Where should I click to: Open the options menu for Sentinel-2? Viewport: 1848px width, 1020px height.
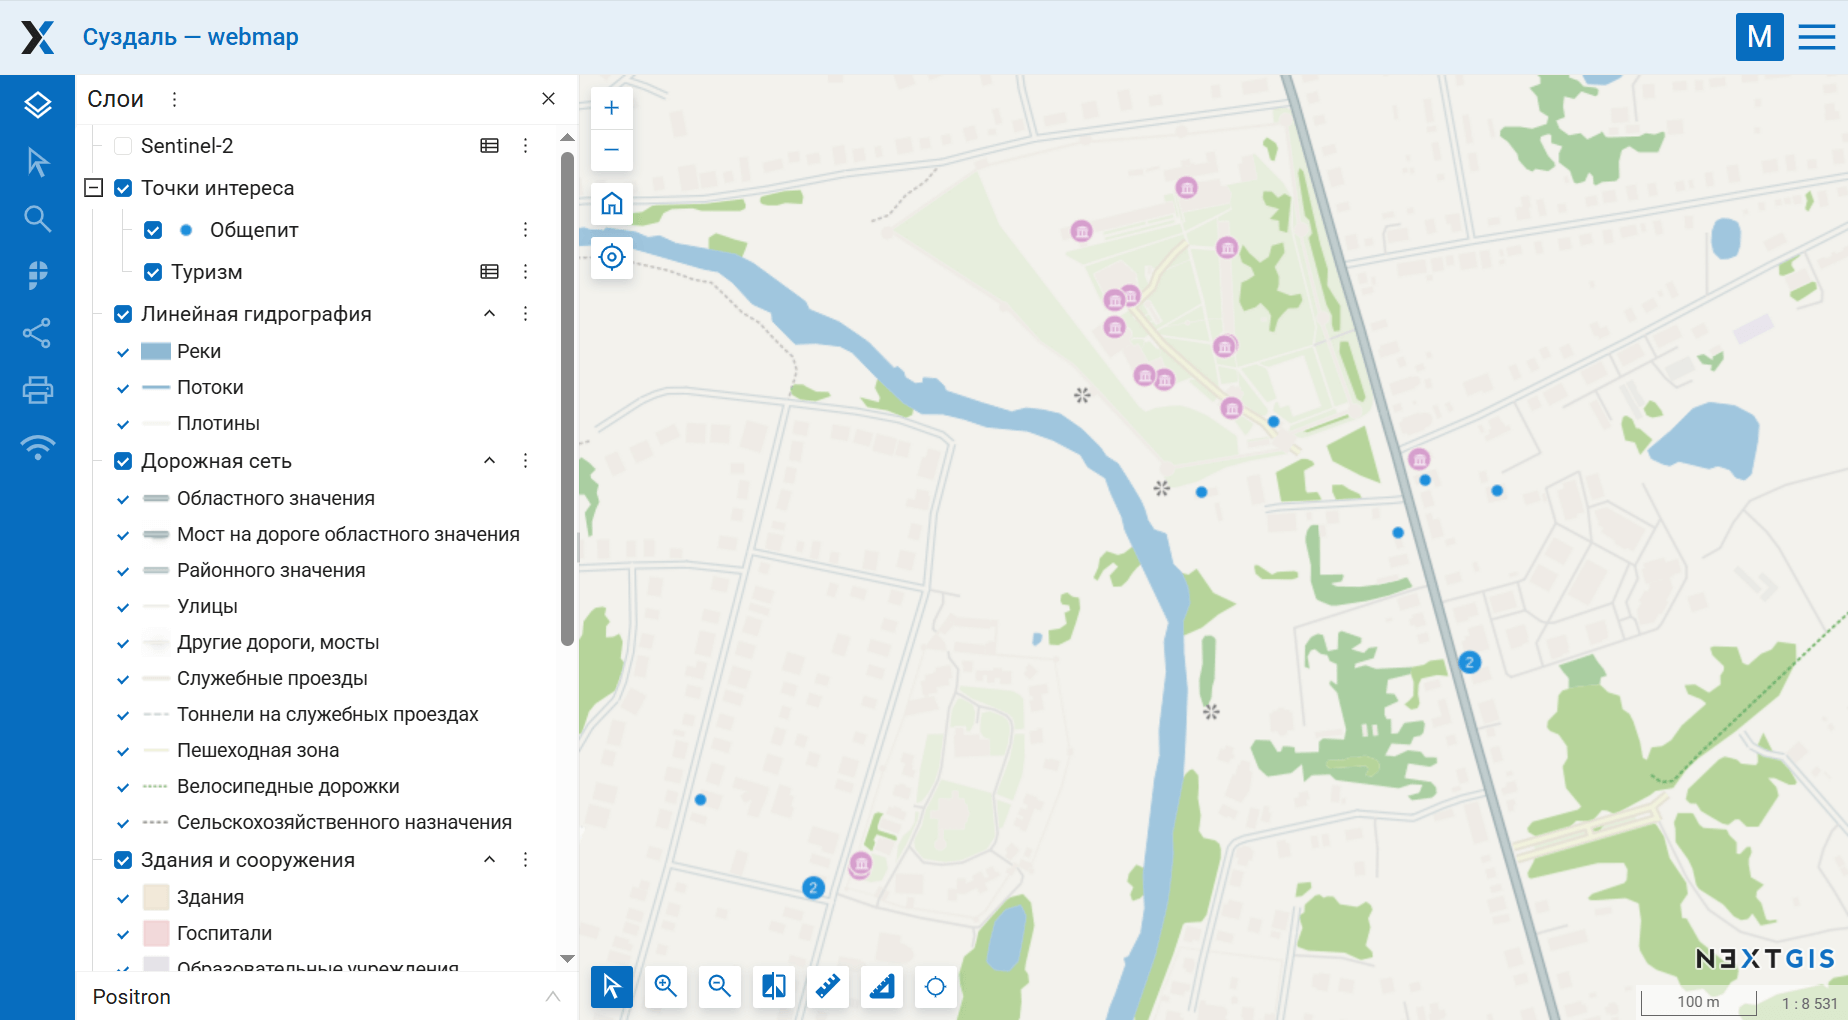pos(525,145)
